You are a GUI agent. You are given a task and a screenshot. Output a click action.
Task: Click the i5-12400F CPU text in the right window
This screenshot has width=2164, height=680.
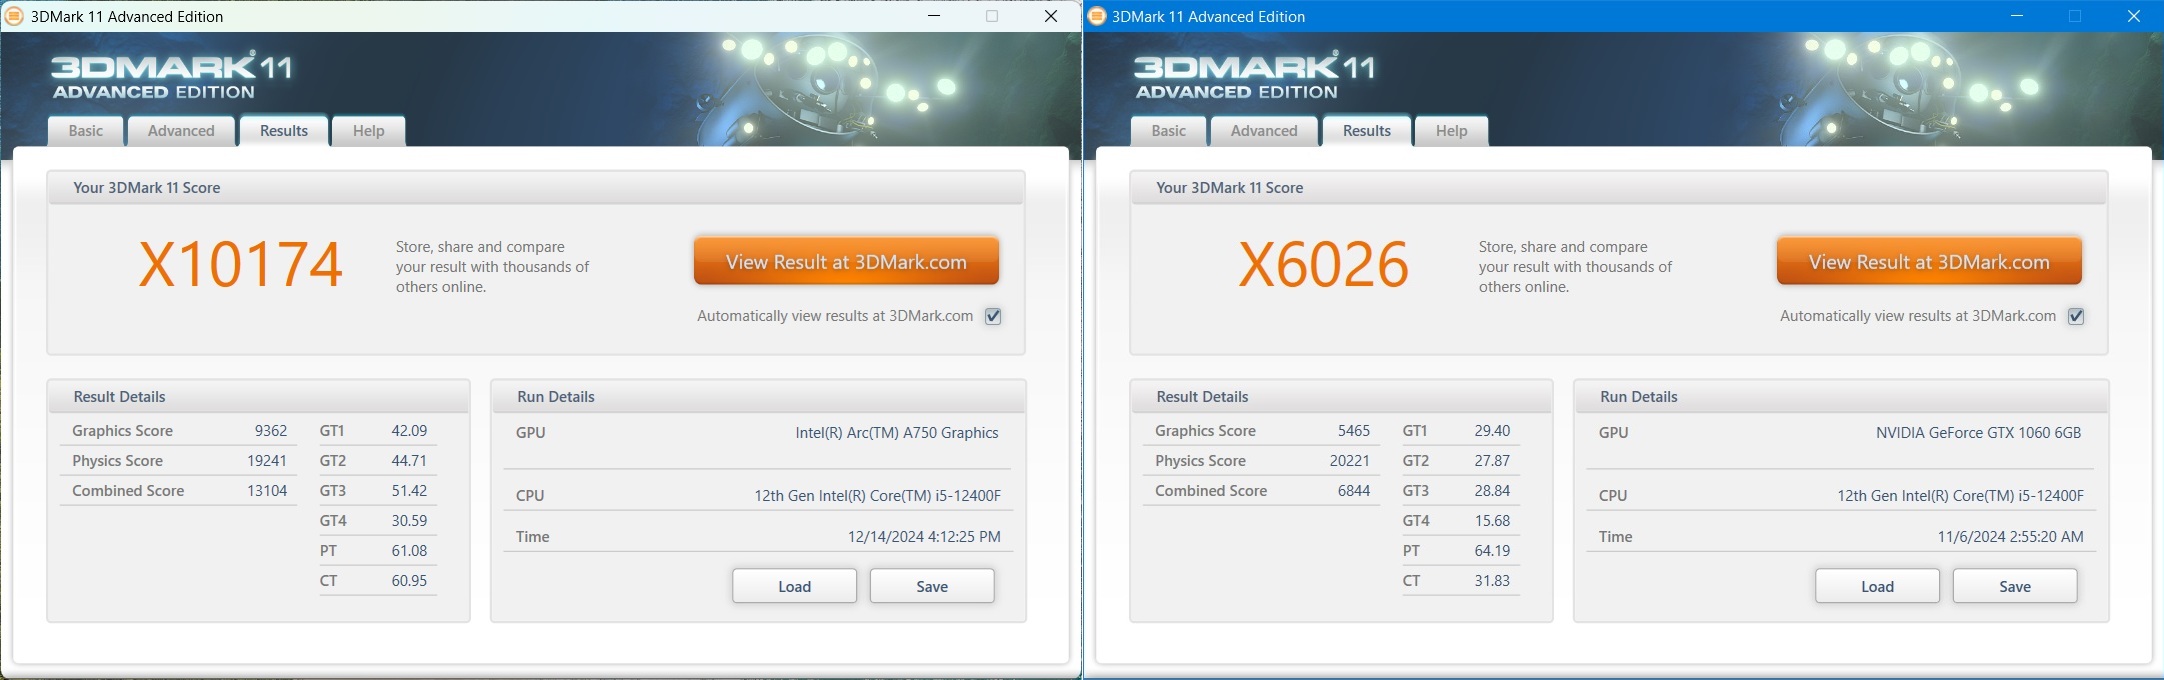point(1960,496)
